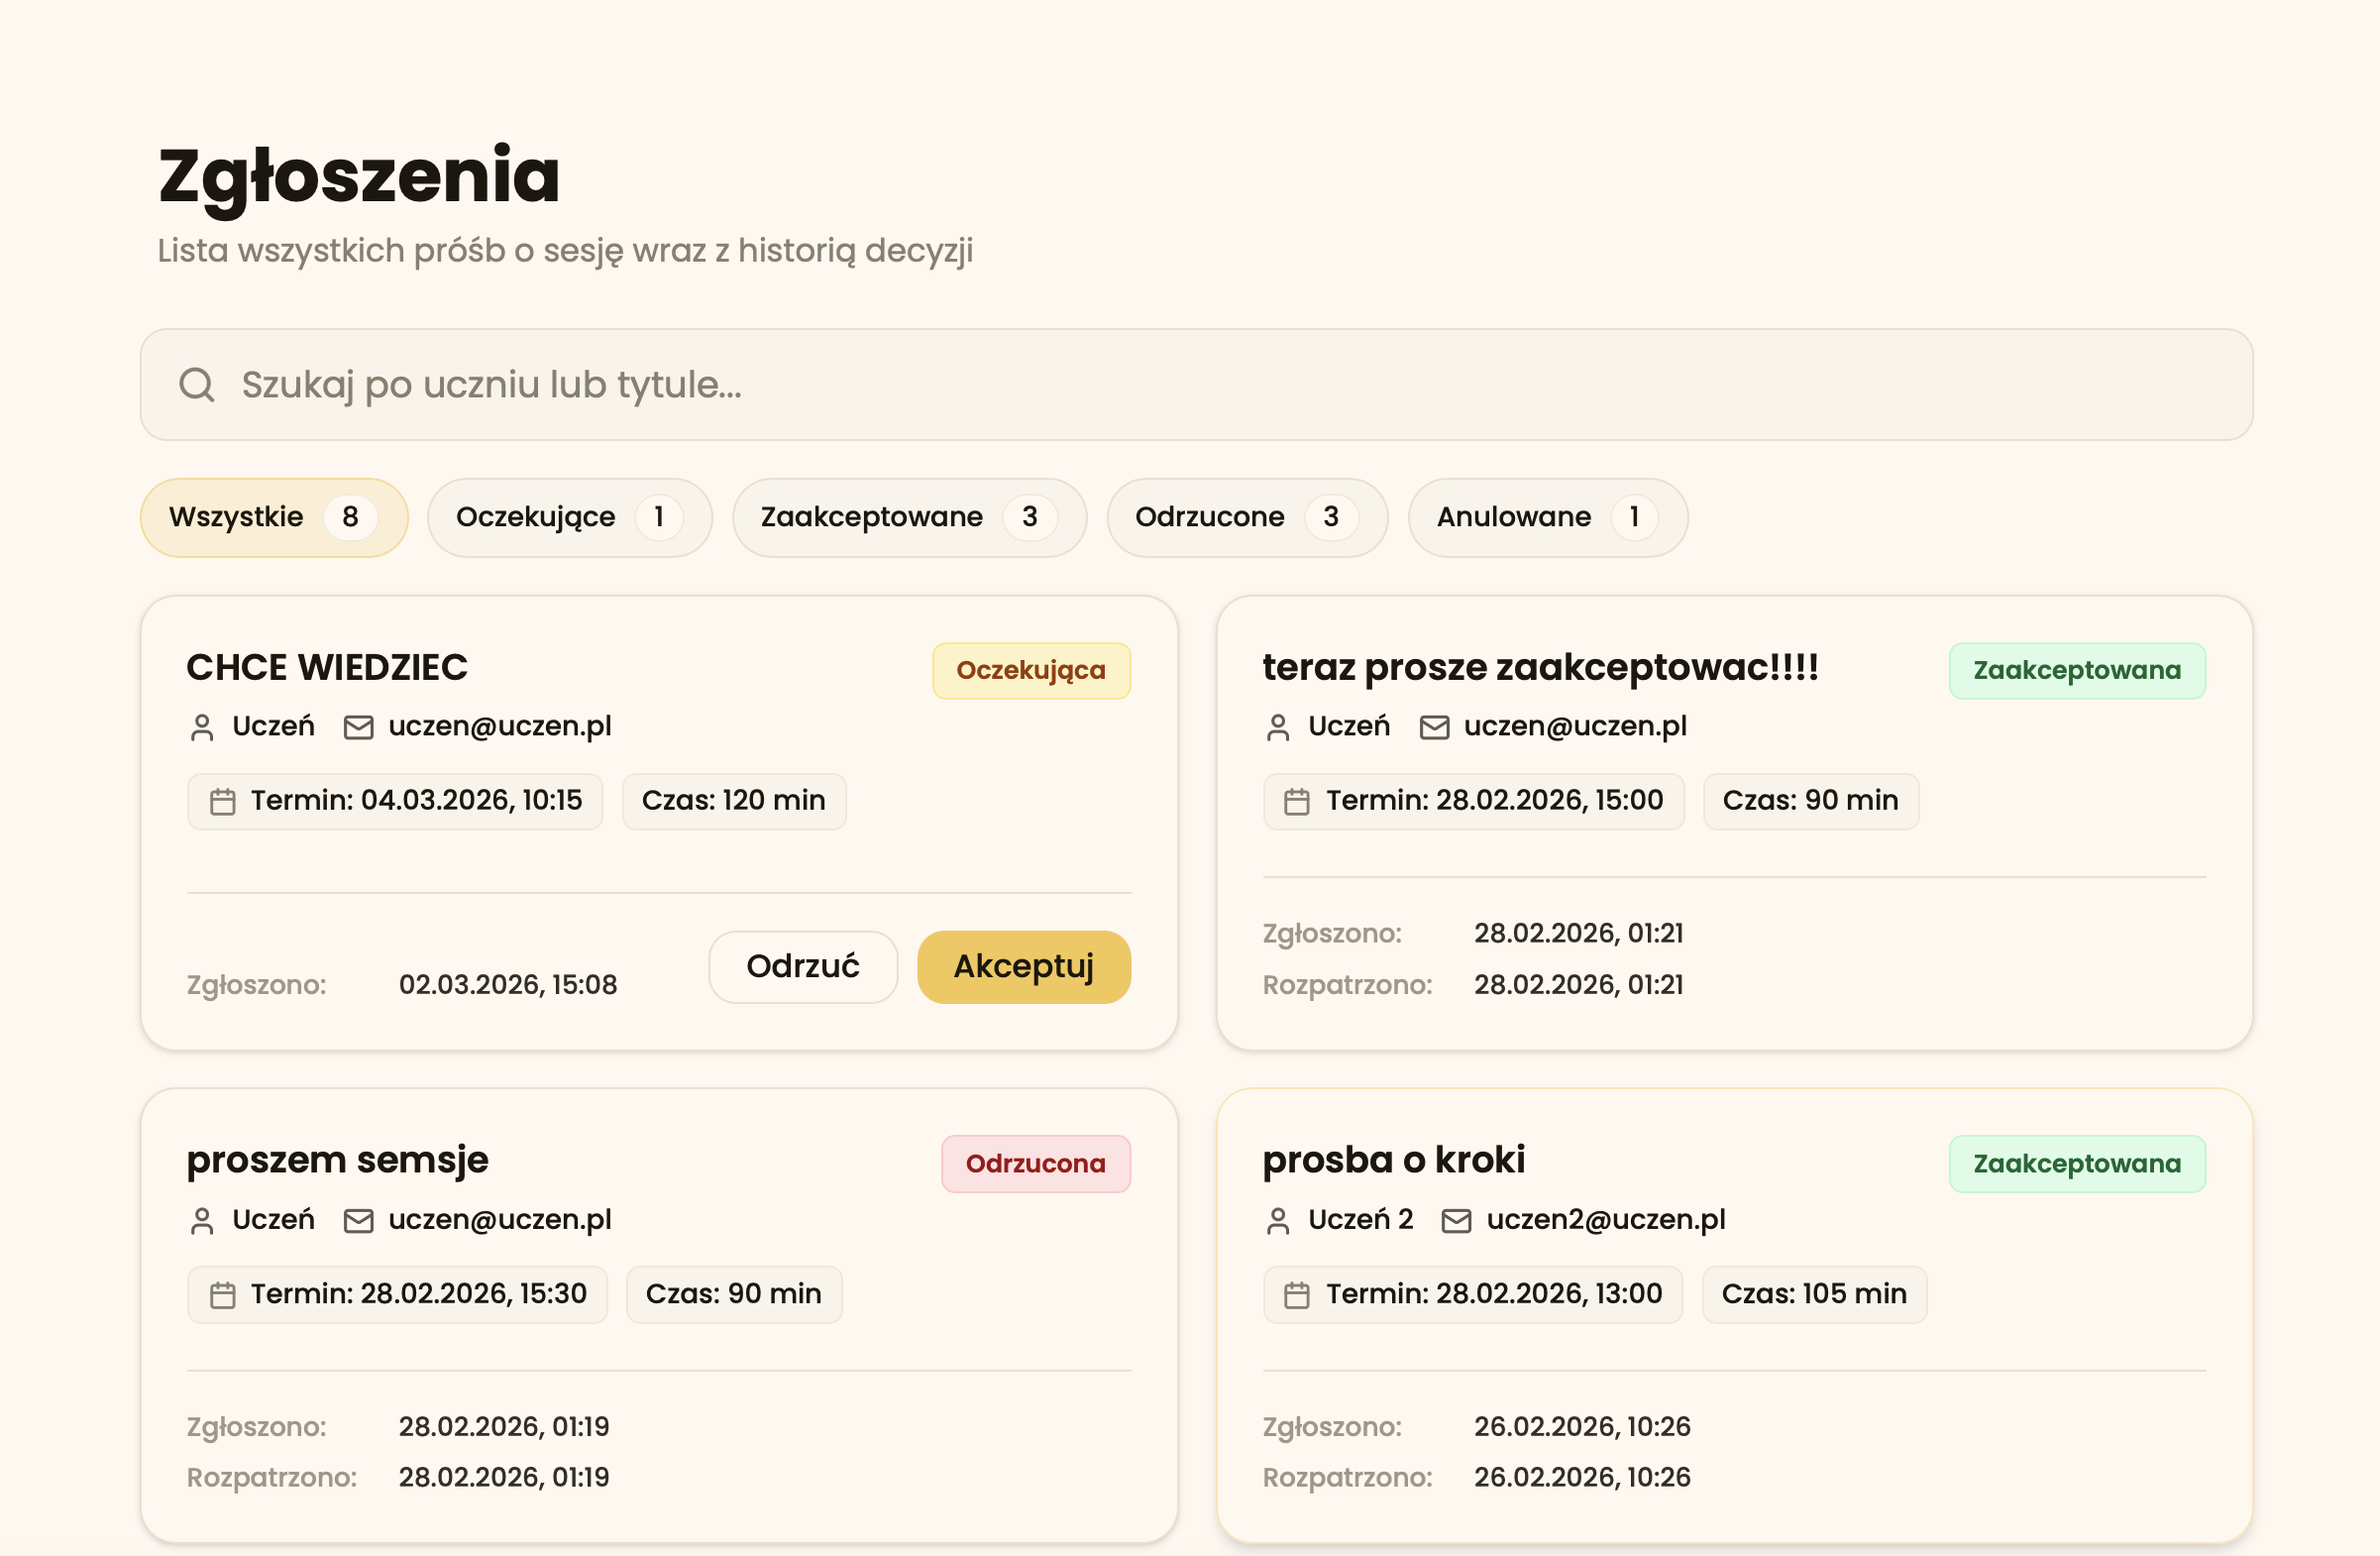Image resolution: width=2380 pixels, height=1556 pixels.
Task: Switch to Oczekujące filter tab
Action: tap(569, 517)
